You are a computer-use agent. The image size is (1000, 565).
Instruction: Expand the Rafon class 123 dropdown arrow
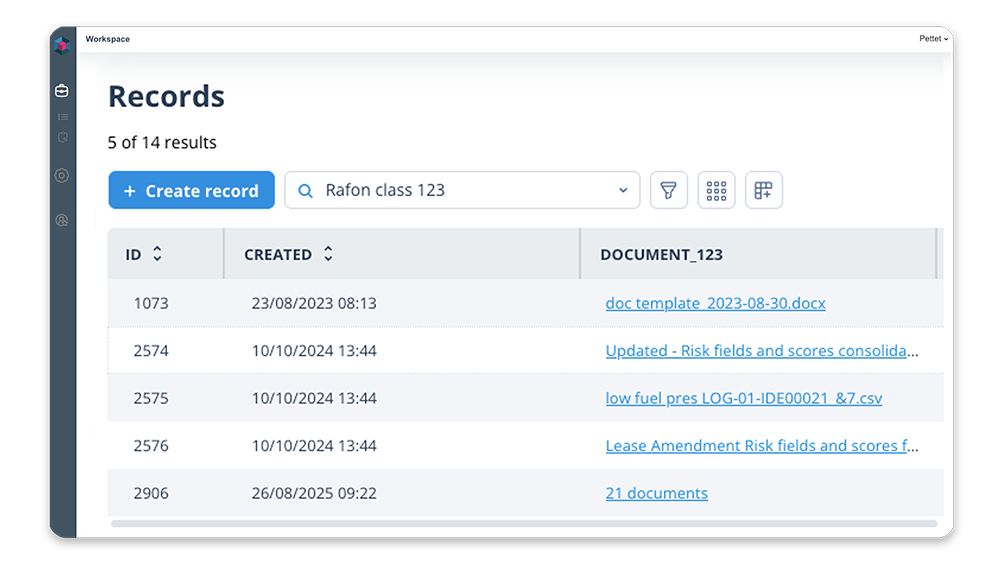tap(623, 190)
